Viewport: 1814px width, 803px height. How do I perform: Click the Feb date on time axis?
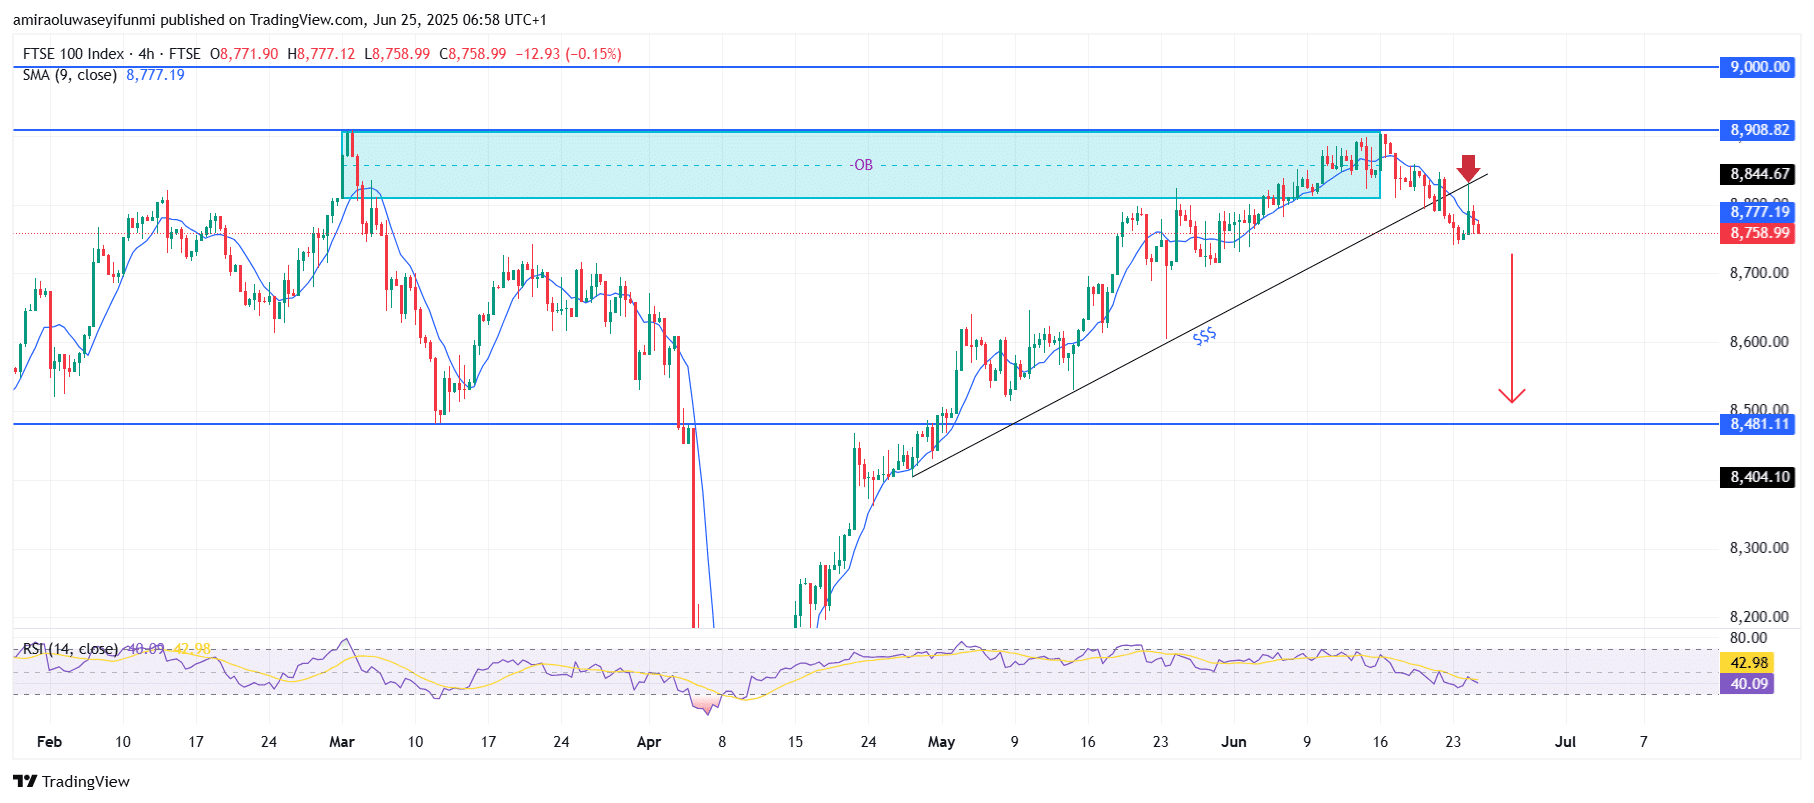pos(49,742)
